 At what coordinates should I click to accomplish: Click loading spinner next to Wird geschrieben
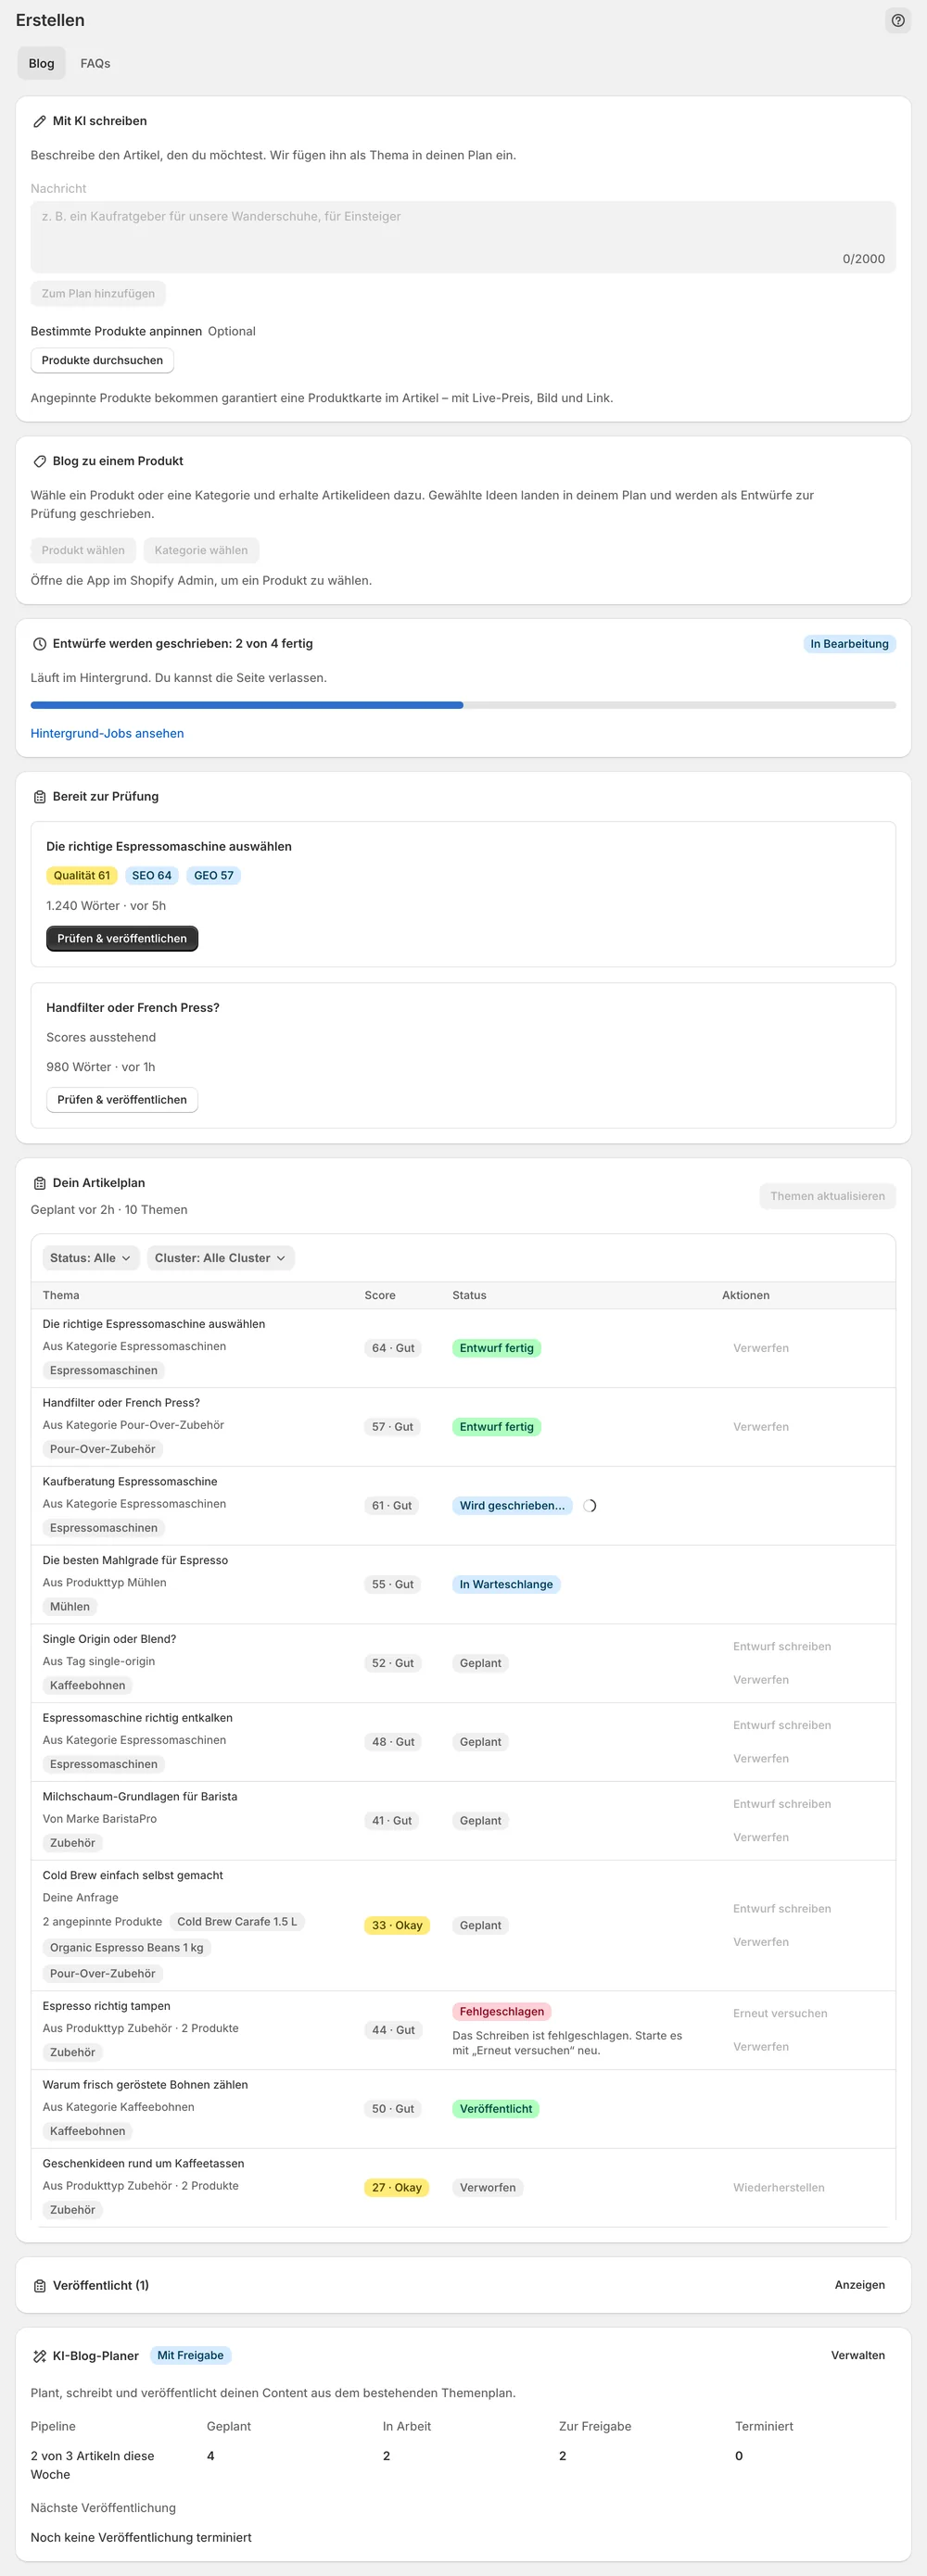pos(590,1505)
